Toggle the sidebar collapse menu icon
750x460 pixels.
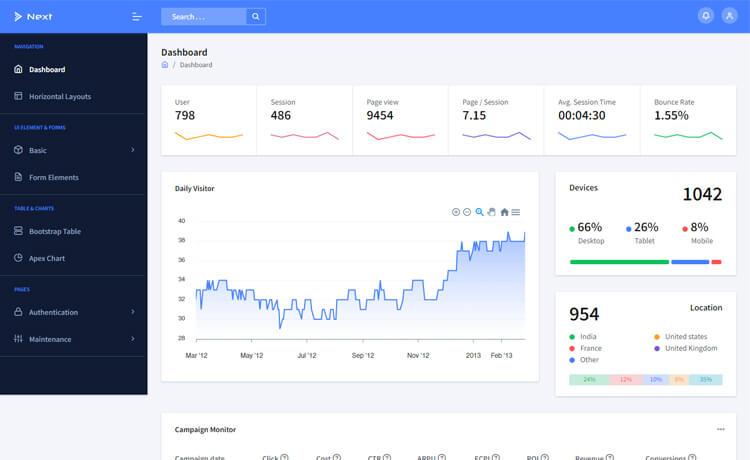(137, 17)
